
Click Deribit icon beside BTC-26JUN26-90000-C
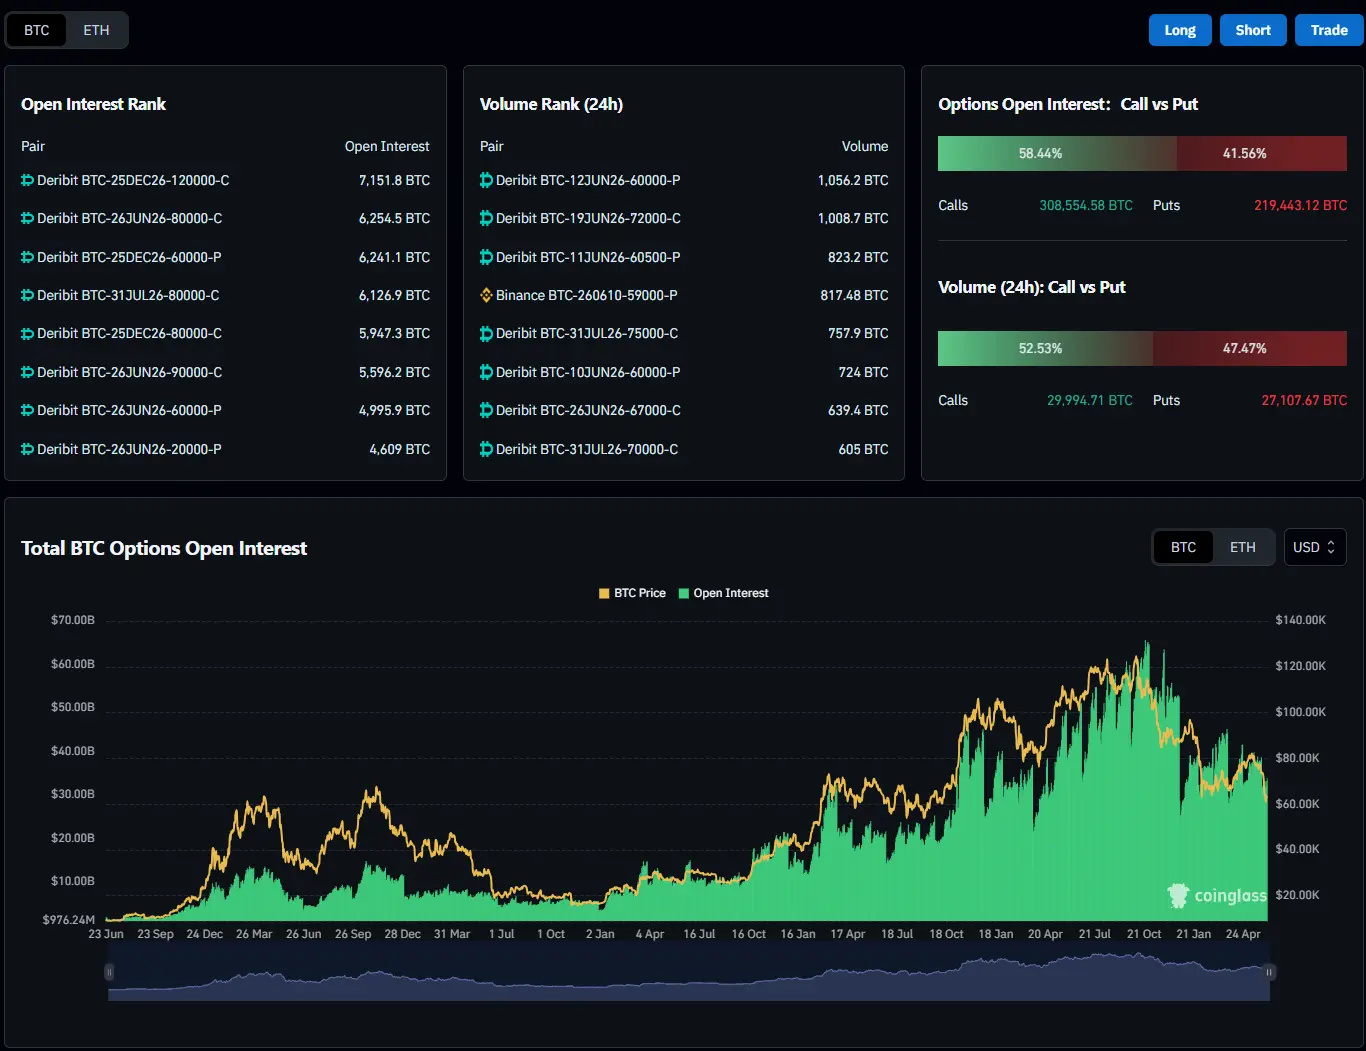pos(28,373)
